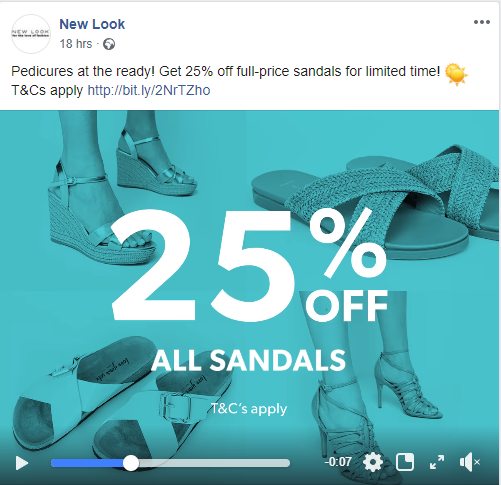Open the three-dot post options menu
Screen dimensions: 501x485
(x=482, y=22)
